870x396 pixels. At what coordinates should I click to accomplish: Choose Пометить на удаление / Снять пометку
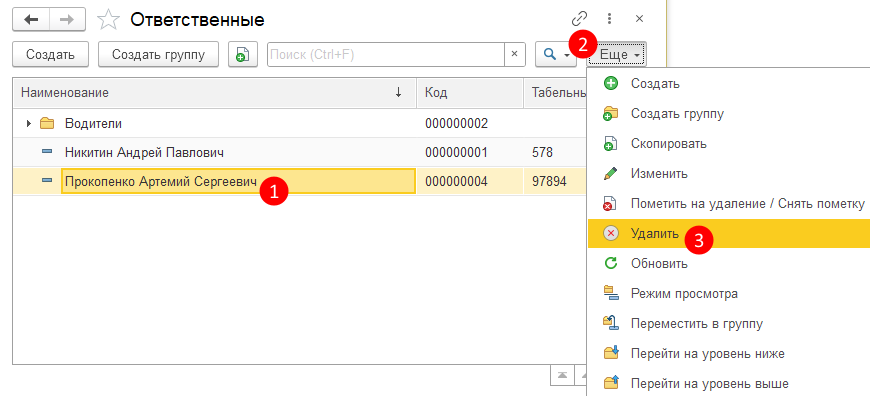coord(729,204)
